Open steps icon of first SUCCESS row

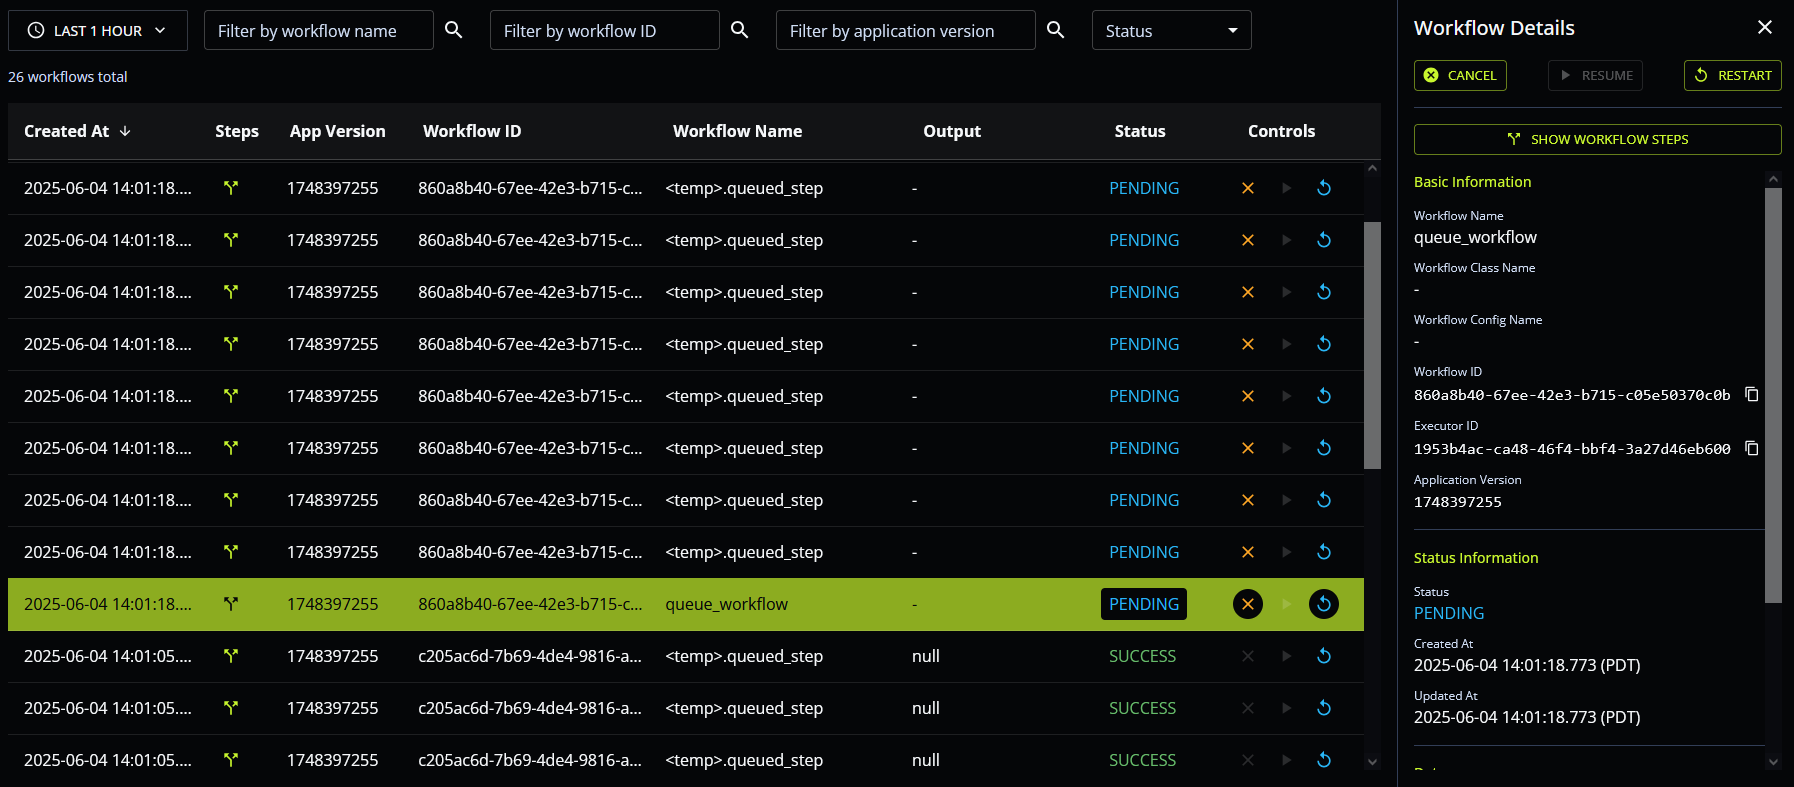(231, 656)
